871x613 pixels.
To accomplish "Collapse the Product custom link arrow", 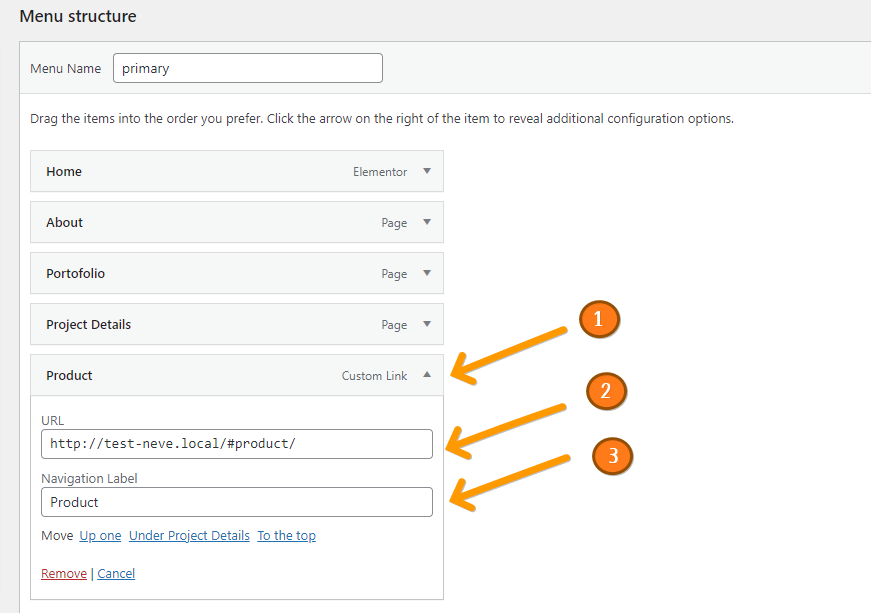I will click(427, 375).
